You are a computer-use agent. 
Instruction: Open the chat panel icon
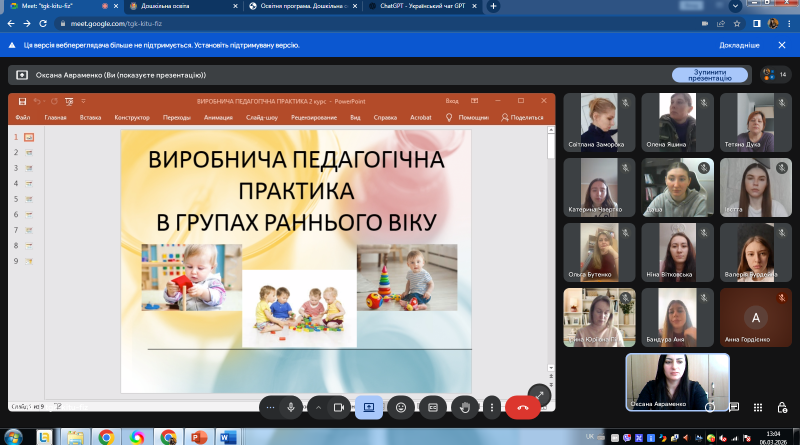(734, 407)
